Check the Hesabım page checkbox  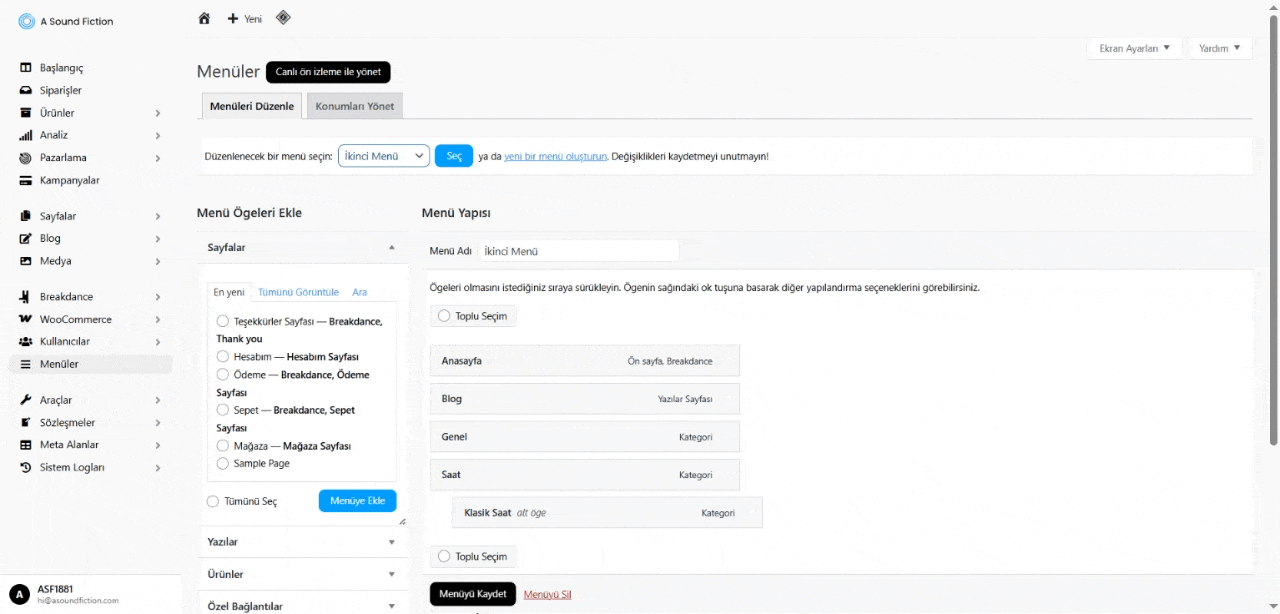223,357
